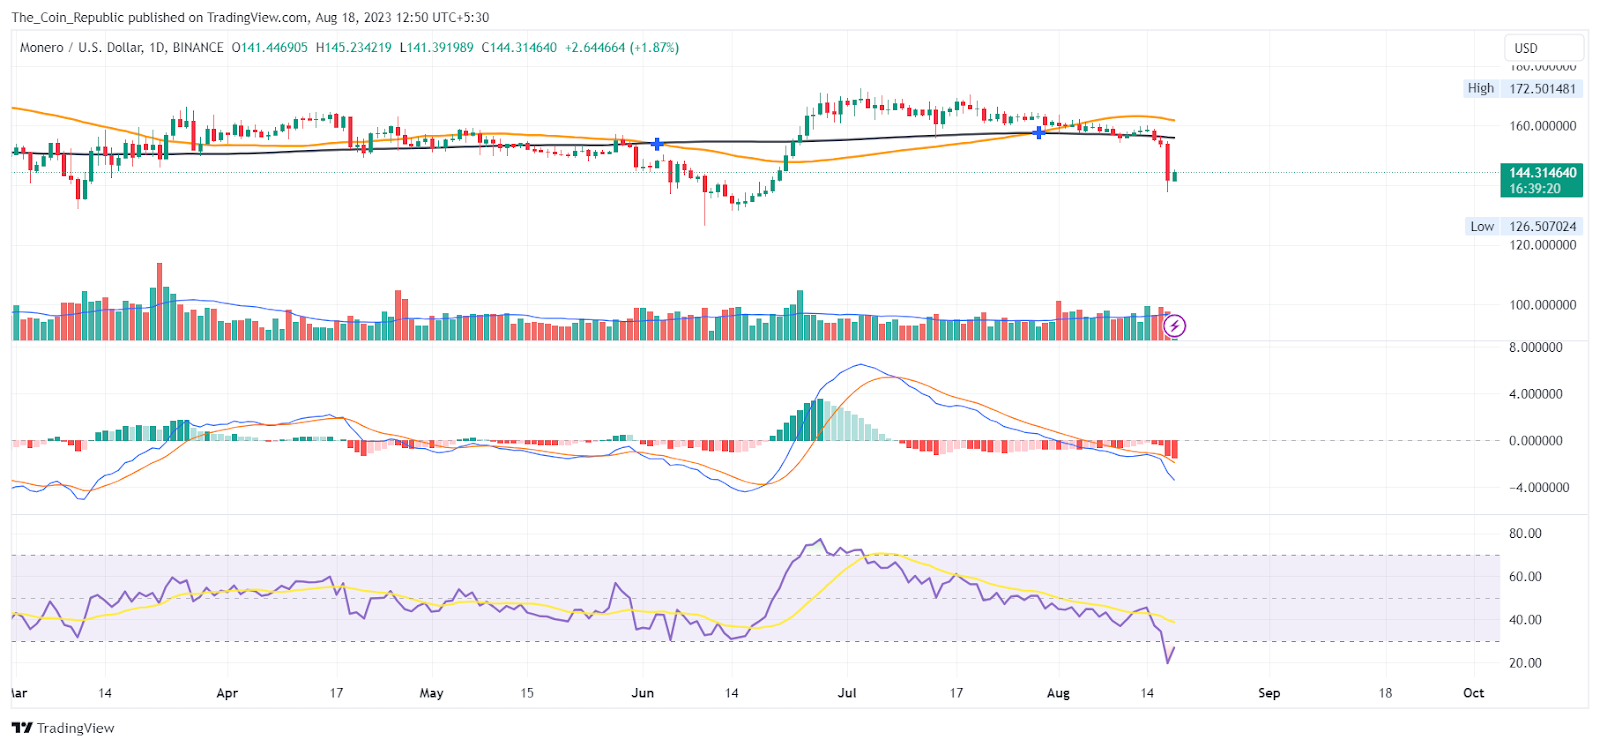This screenshot has width=1600, height=747.
Task: Click the 20.00 RSI axis label
Action: tap(1526, 663)
